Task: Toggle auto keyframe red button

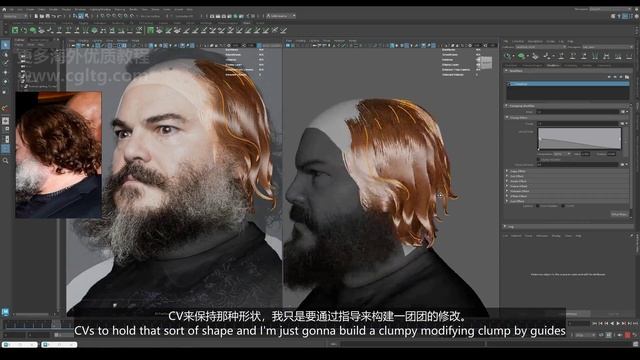Action: [627, 335]
